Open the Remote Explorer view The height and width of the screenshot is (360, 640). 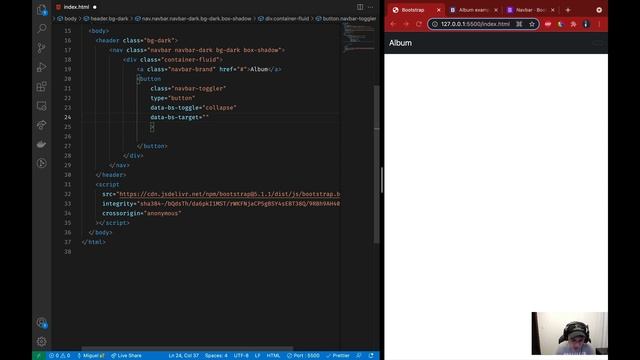[42, 106]
